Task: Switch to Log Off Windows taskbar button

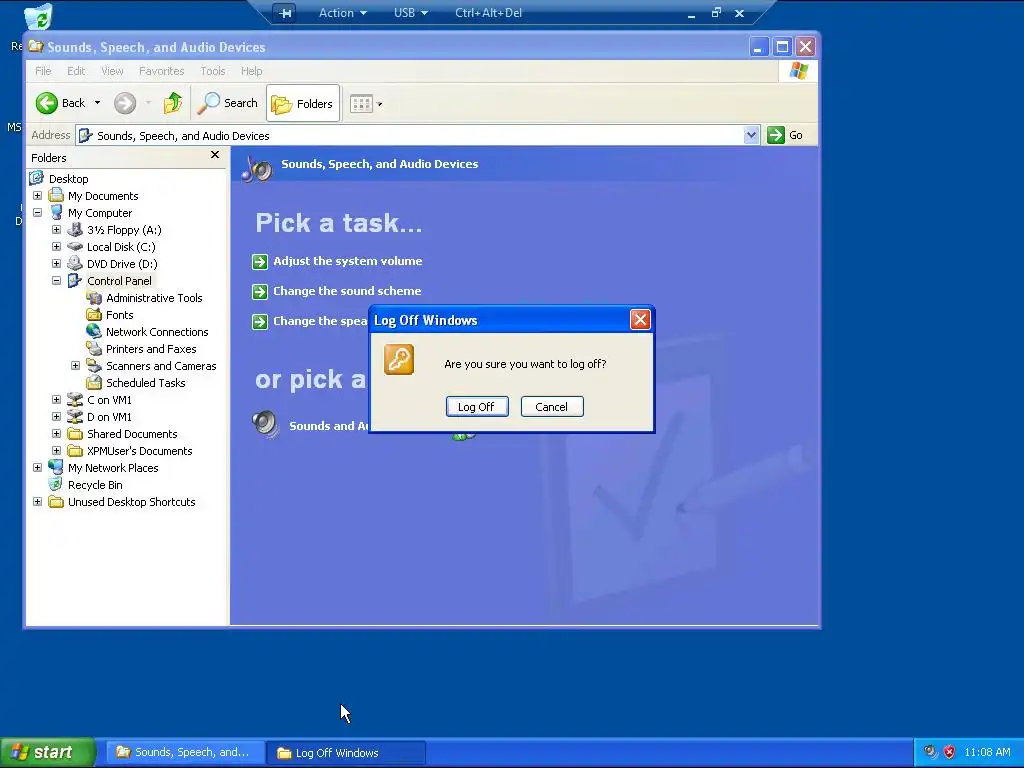Action: (346, 752)
